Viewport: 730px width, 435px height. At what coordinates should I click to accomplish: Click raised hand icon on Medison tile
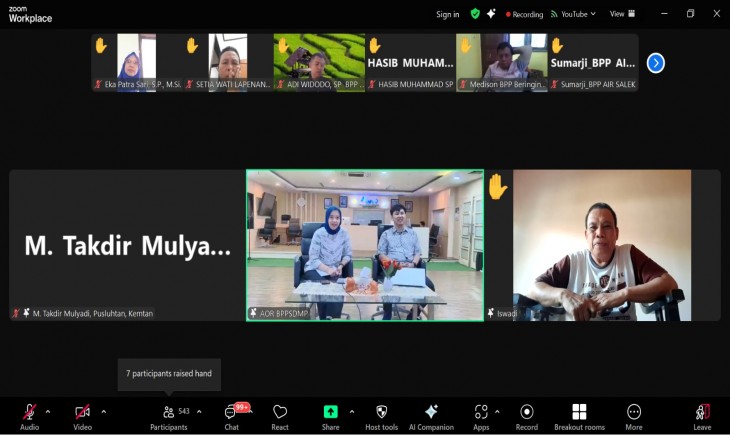tap(466, 46)
